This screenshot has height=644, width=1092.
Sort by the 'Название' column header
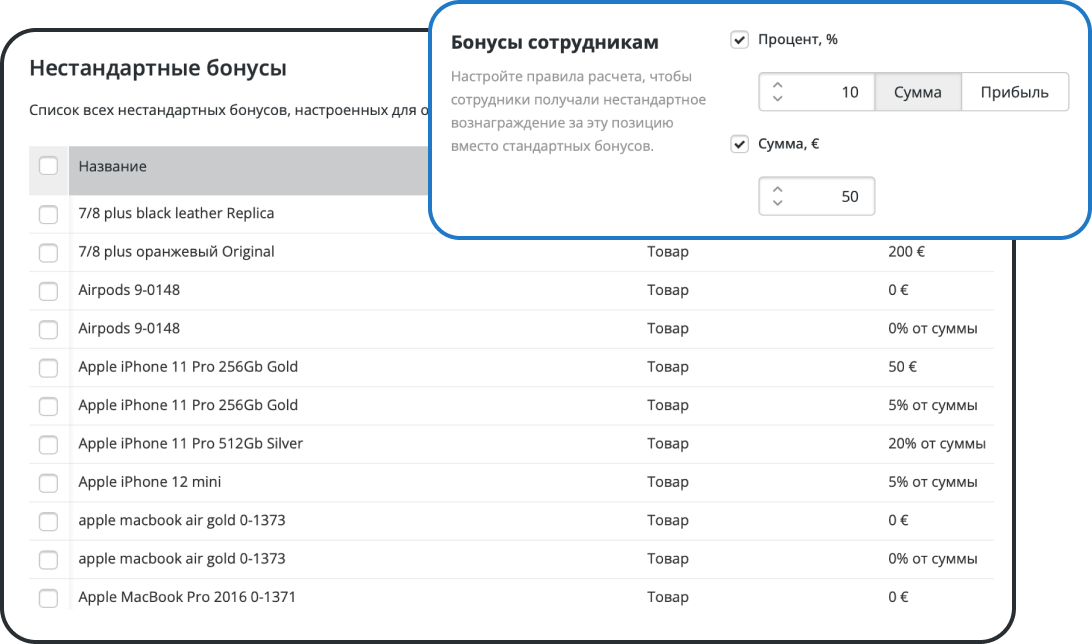pos(113,167)
